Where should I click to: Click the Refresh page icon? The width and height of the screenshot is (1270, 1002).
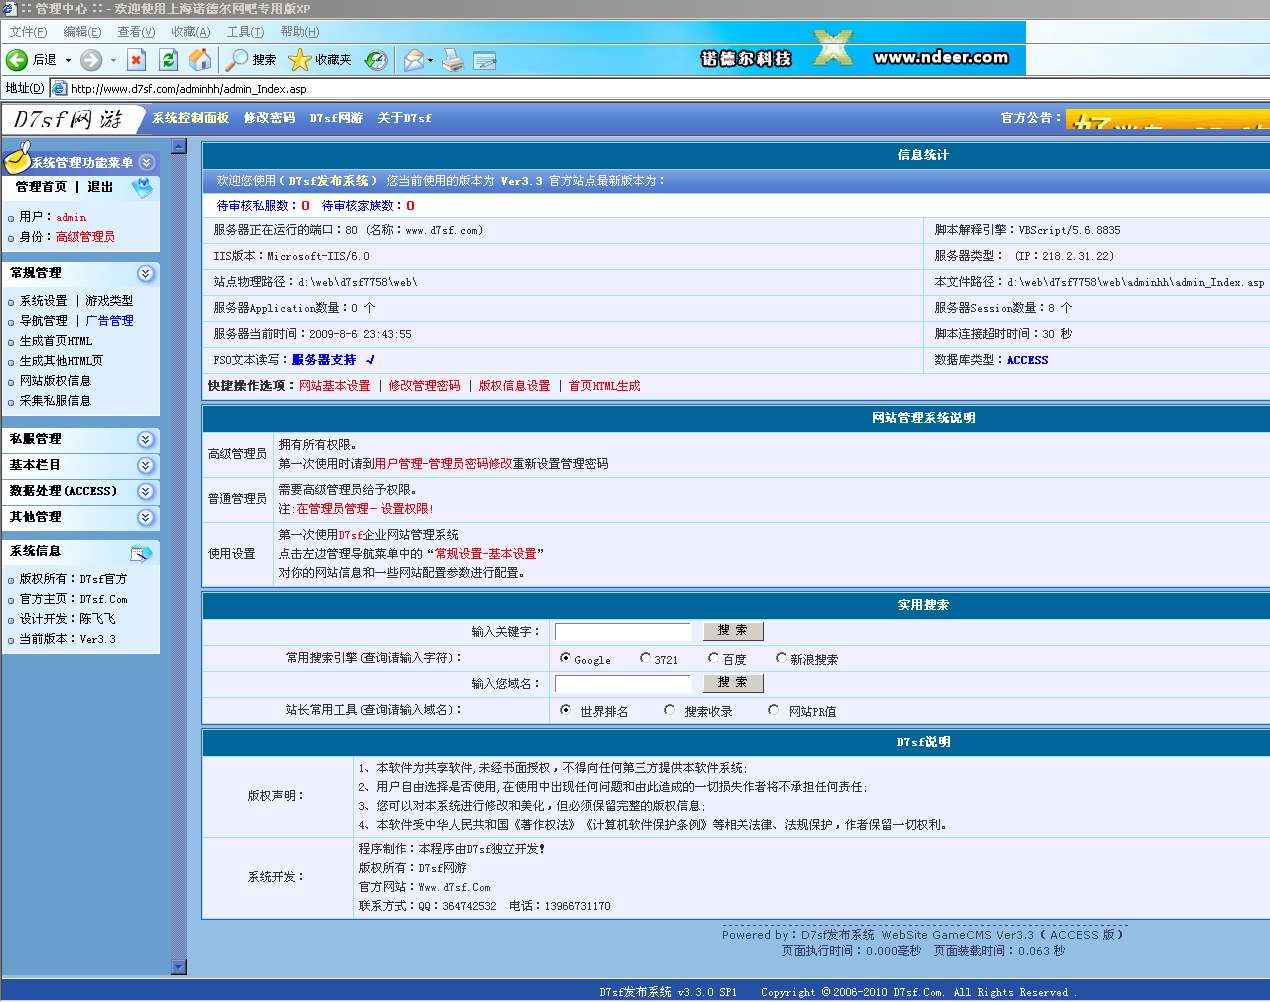[x=168, y=60]
